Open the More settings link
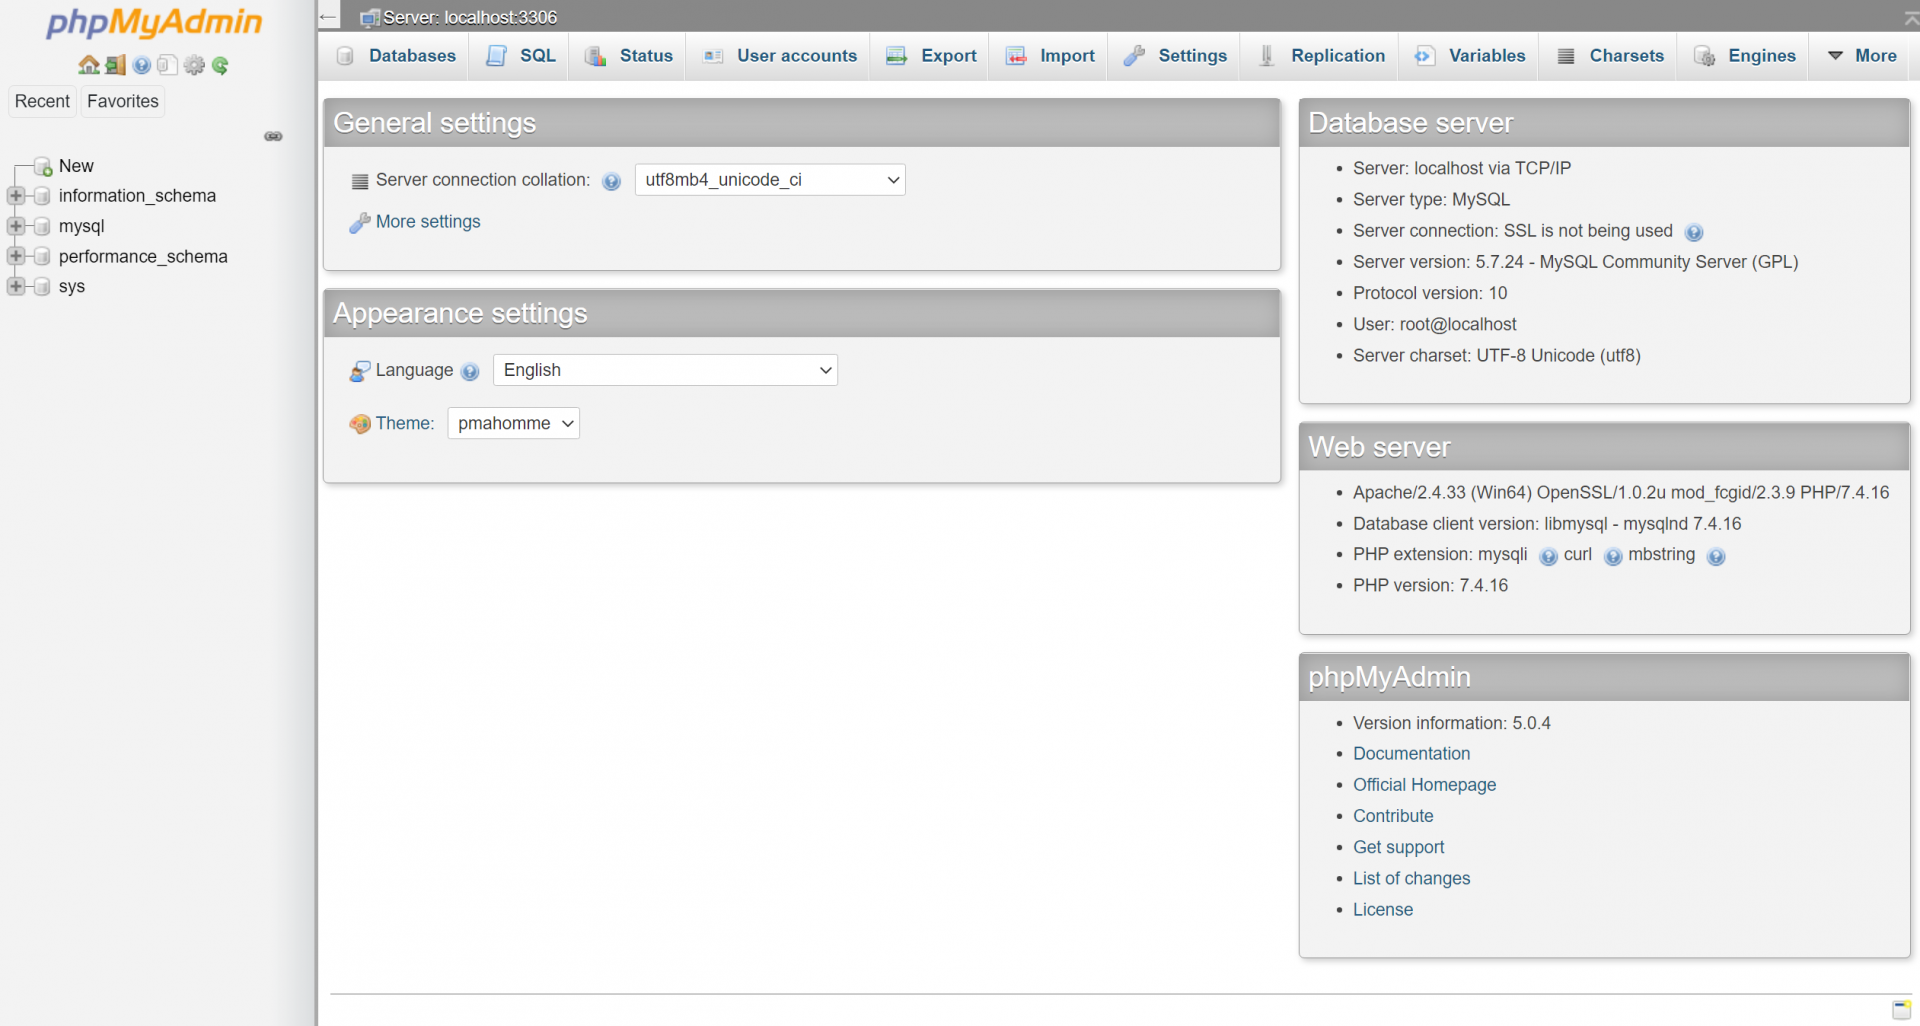This screenshot has height=1026, width=1920. coord(427,222)
